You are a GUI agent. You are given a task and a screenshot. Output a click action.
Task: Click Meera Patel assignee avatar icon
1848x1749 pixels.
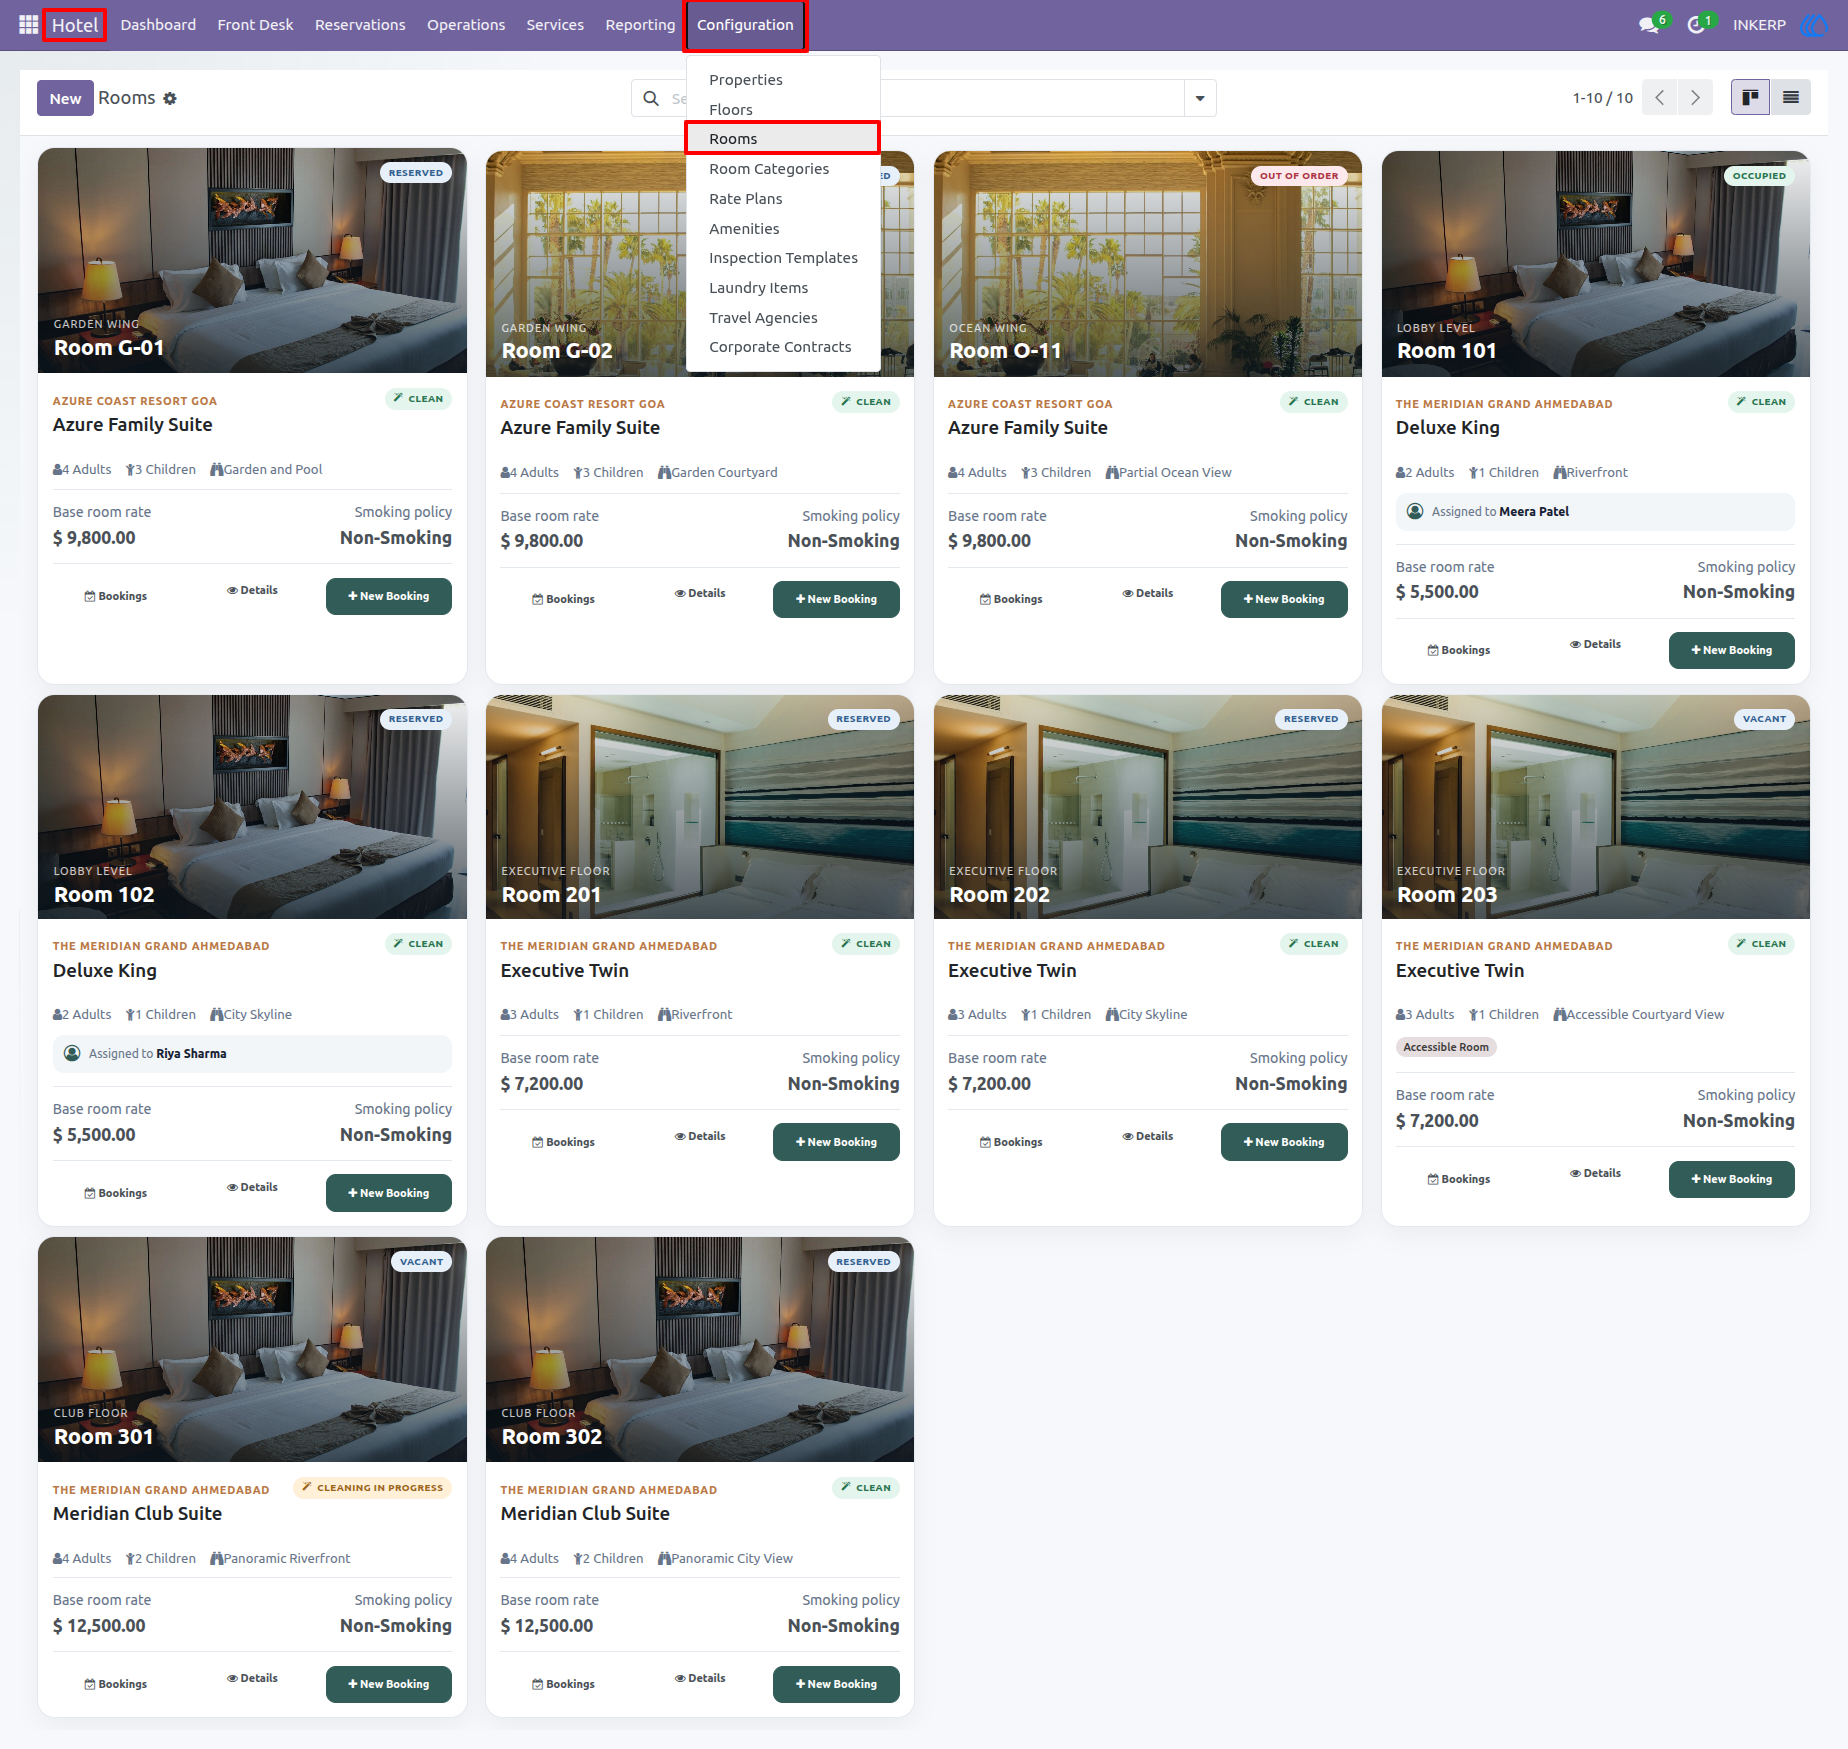point(1415,512)
